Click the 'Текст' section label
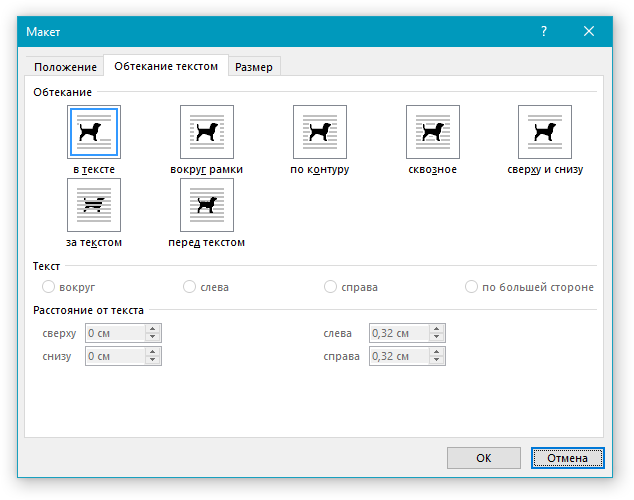This screenshot has width=634, height=500. tap(46, 266)
